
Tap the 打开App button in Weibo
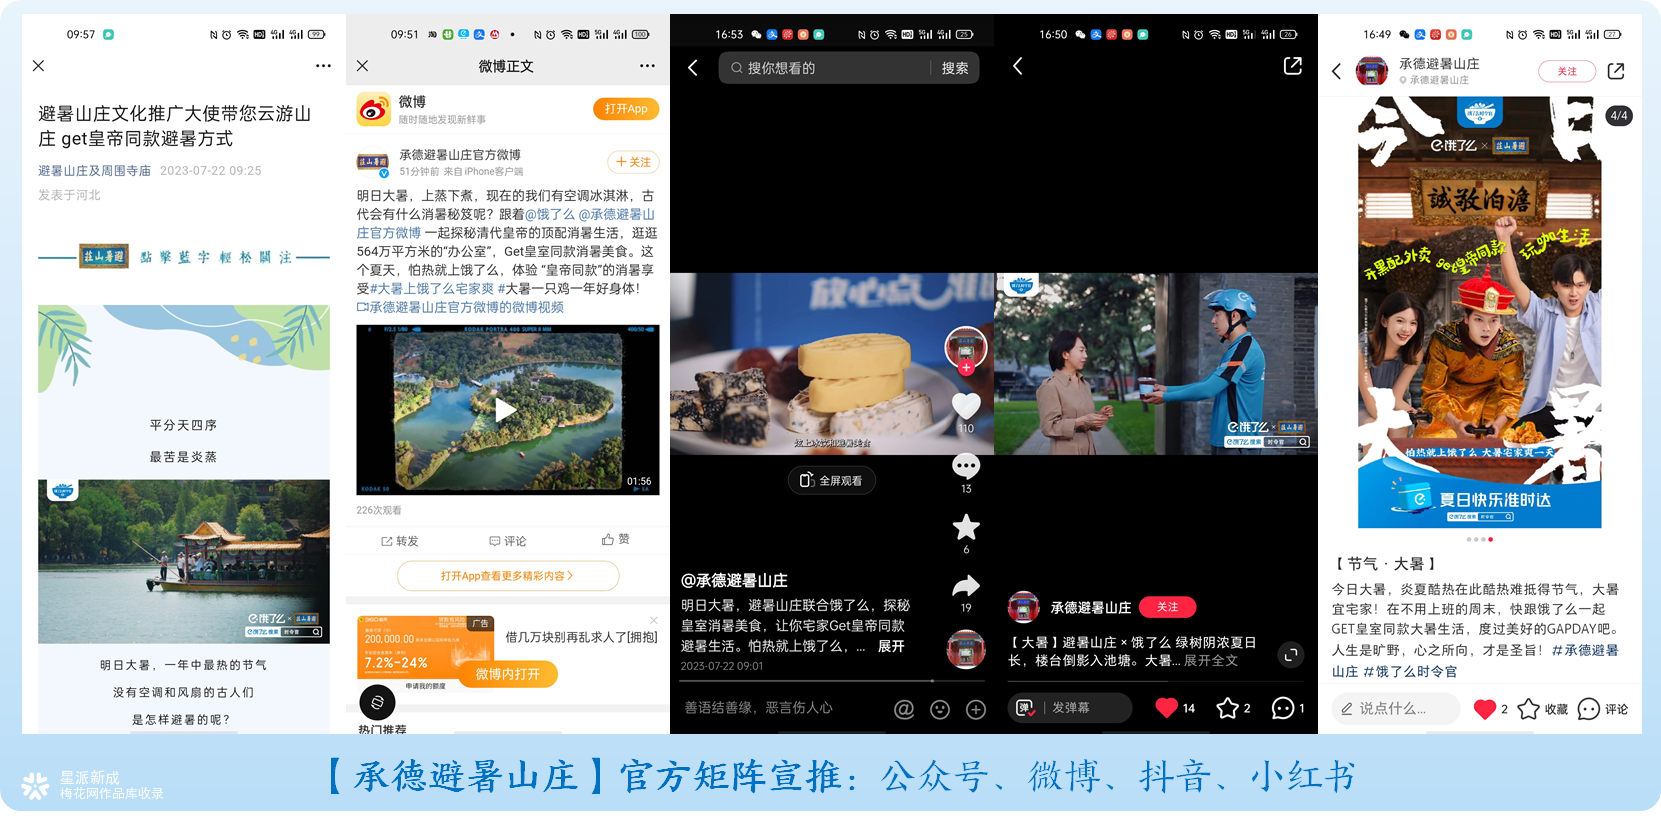coord(625,109)
